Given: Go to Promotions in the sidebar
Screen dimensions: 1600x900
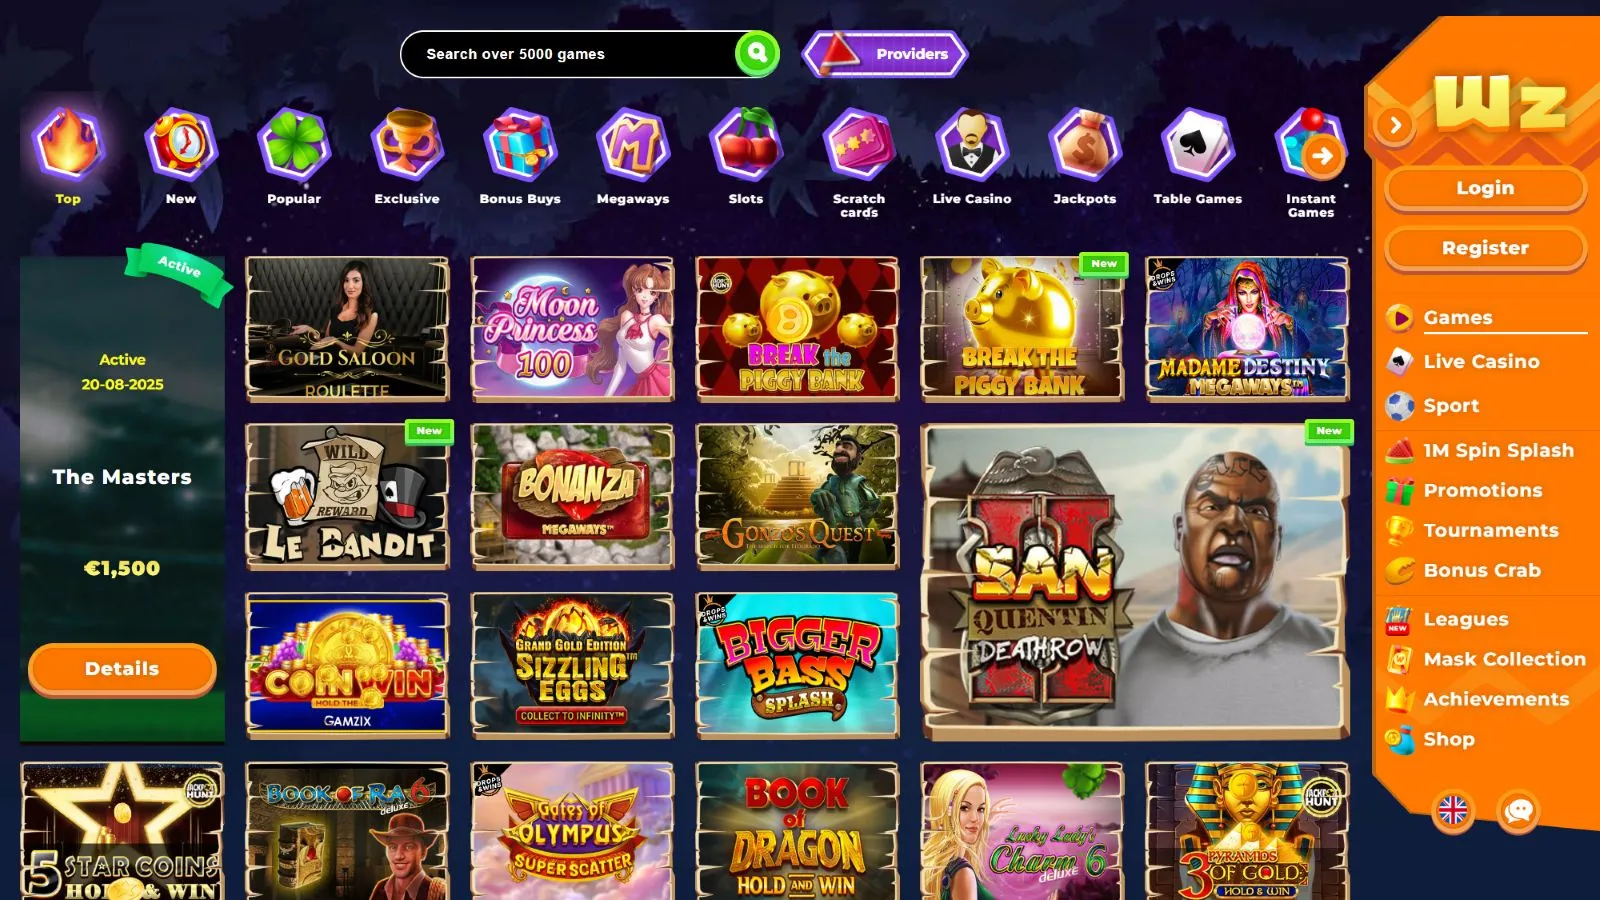Looking at the screenshot, I should coord(1482,490).
